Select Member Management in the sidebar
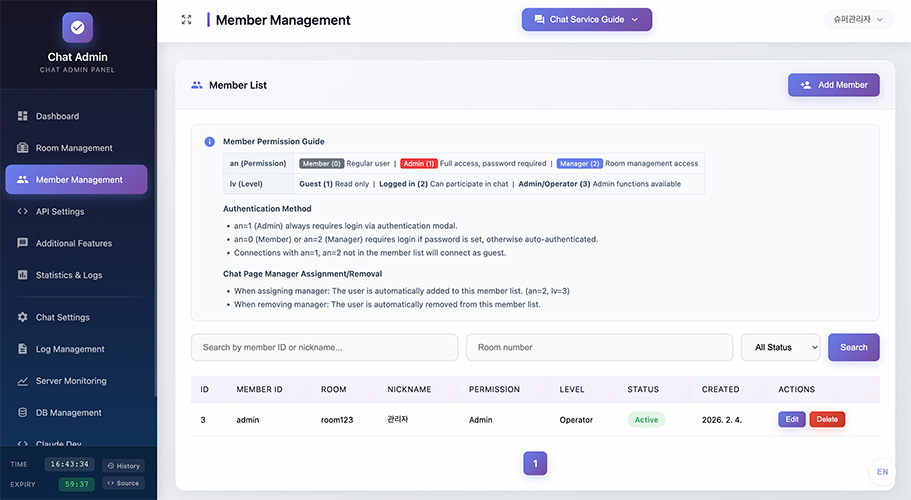This screenshot has height=500, width=911. pos(76,179)
